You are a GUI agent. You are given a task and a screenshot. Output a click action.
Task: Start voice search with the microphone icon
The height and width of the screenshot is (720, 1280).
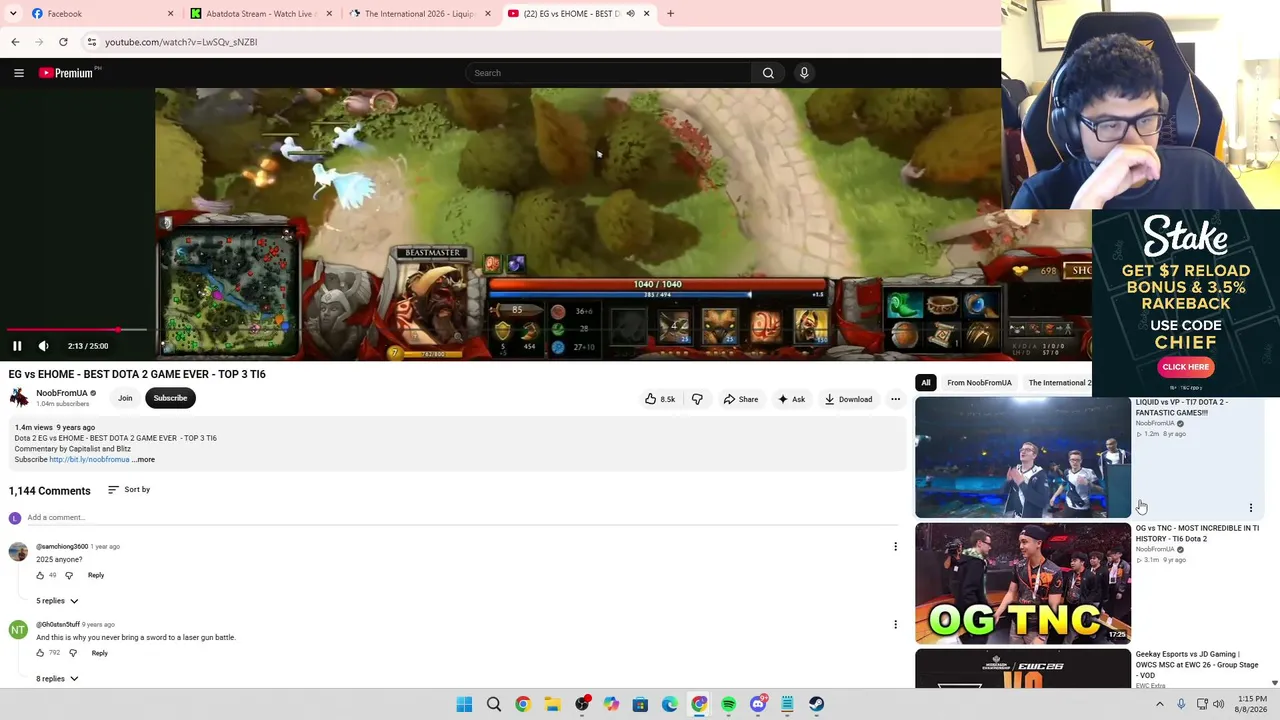pyautogui.click(x=803, y=73)
